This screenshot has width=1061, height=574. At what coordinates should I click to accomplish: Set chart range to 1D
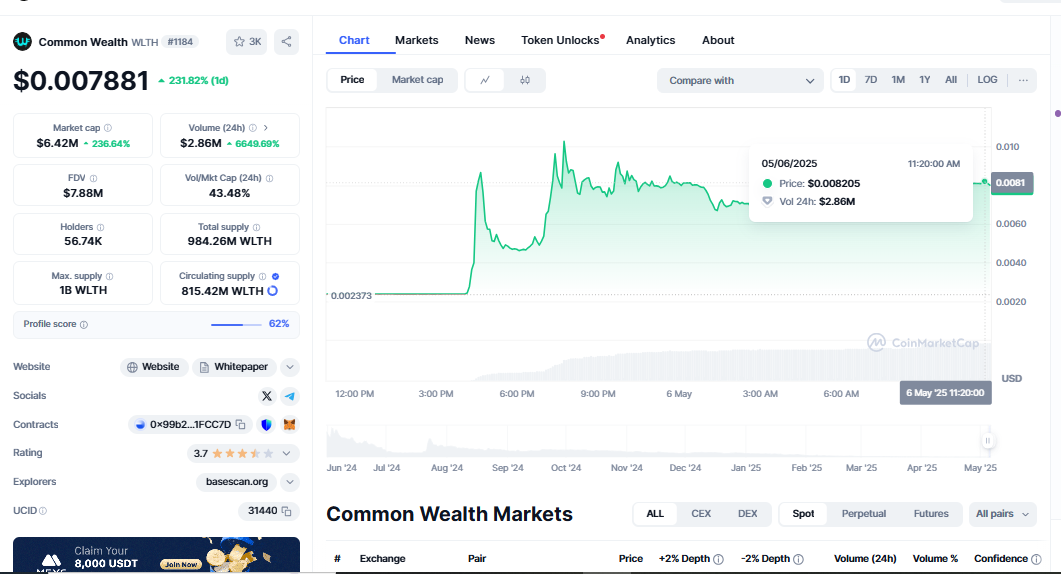(844, 80)
